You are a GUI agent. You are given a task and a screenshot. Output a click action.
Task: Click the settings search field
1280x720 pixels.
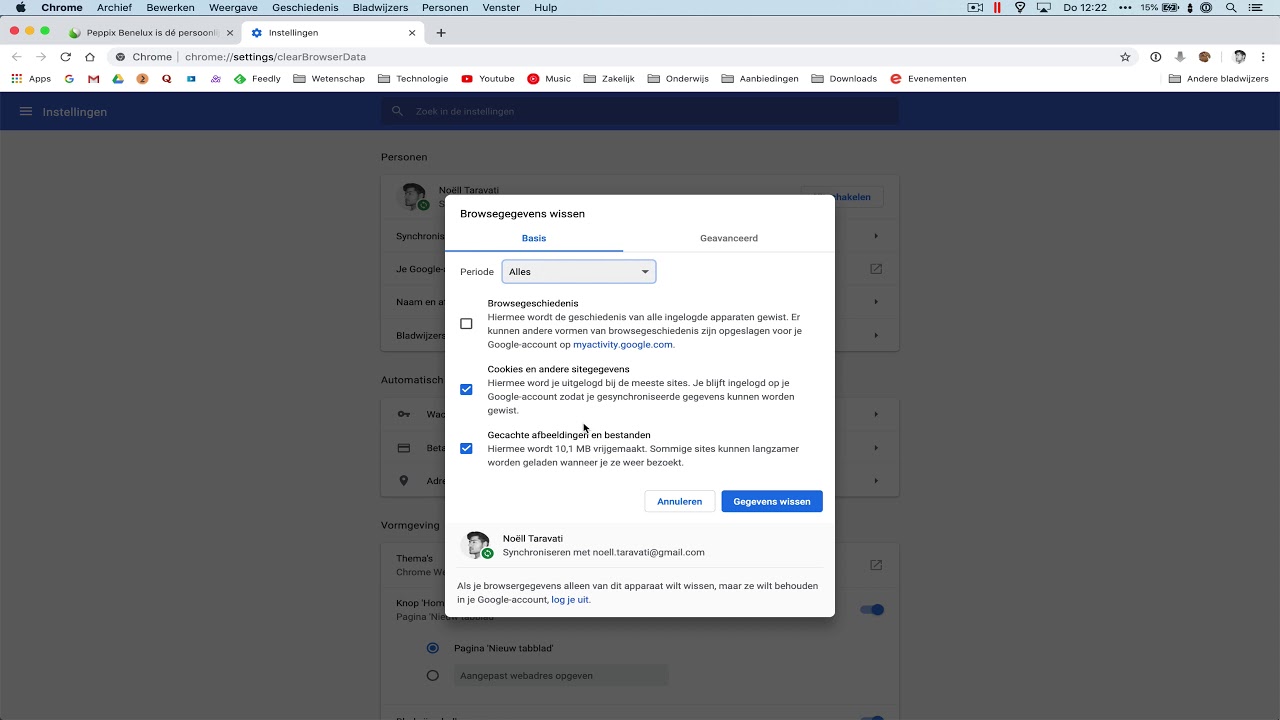click(x=640, y=112)
